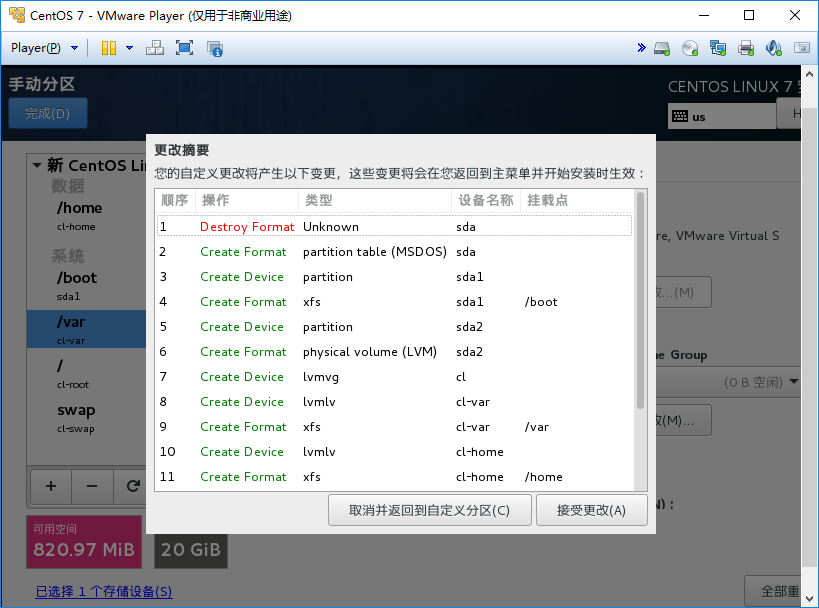Select the /boot sda1 mount point

(x=87, y=286)
